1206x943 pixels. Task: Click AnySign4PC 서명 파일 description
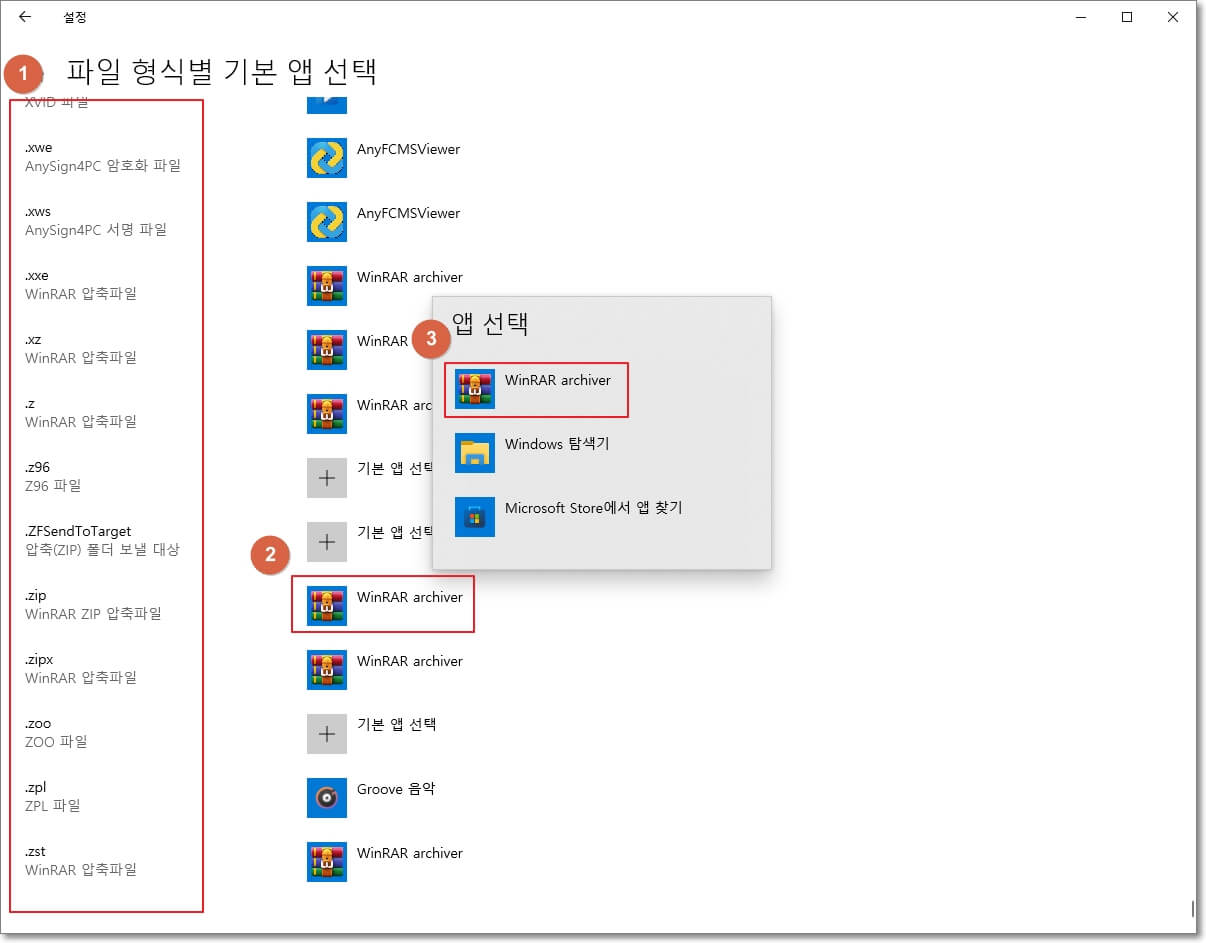(96, 230)
